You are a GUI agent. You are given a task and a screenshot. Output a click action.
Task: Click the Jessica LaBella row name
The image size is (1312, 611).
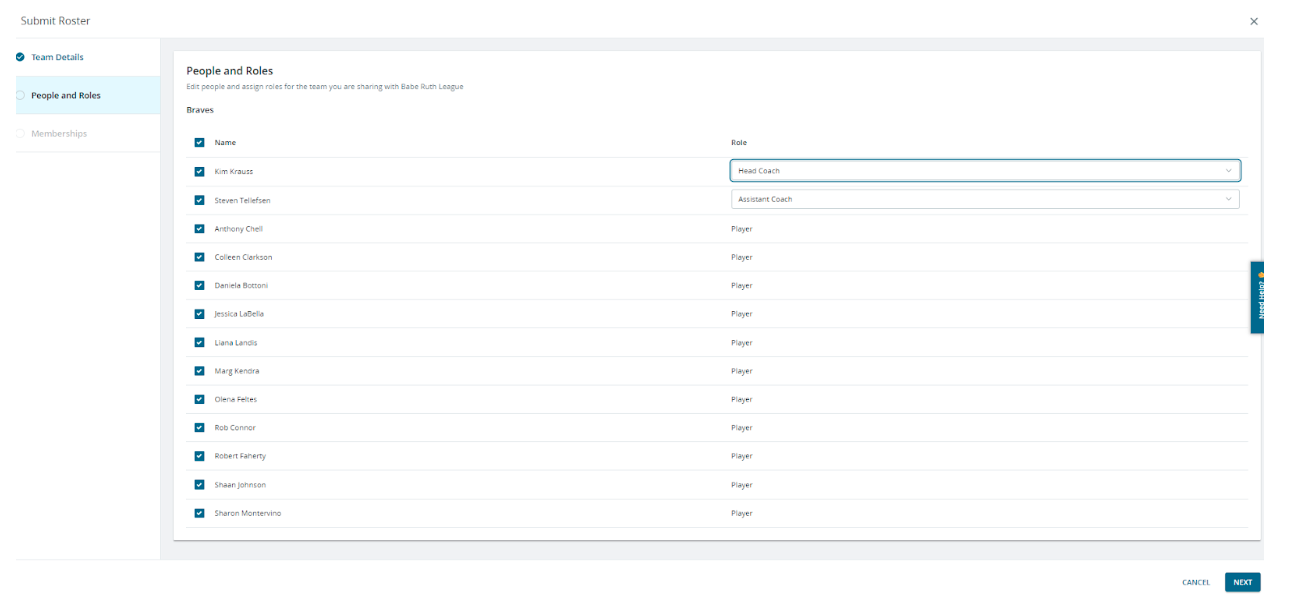239,314
